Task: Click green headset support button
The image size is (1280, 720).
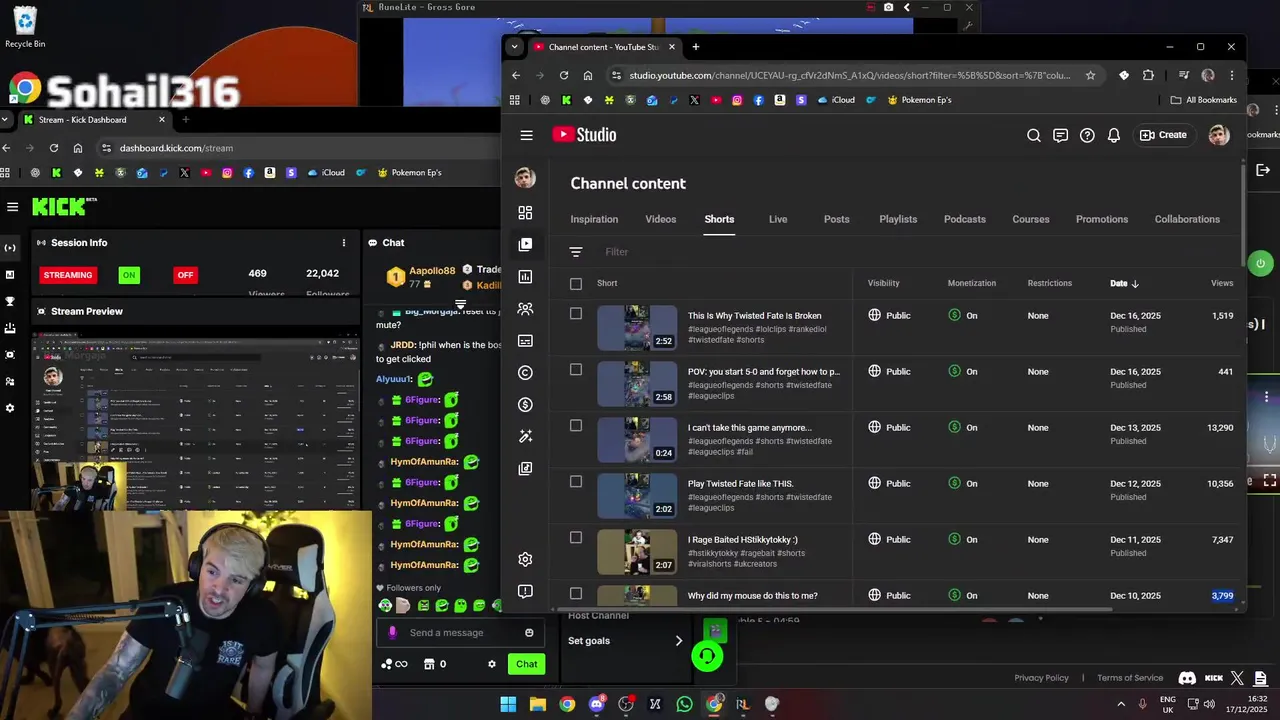Action: [707, 656]
